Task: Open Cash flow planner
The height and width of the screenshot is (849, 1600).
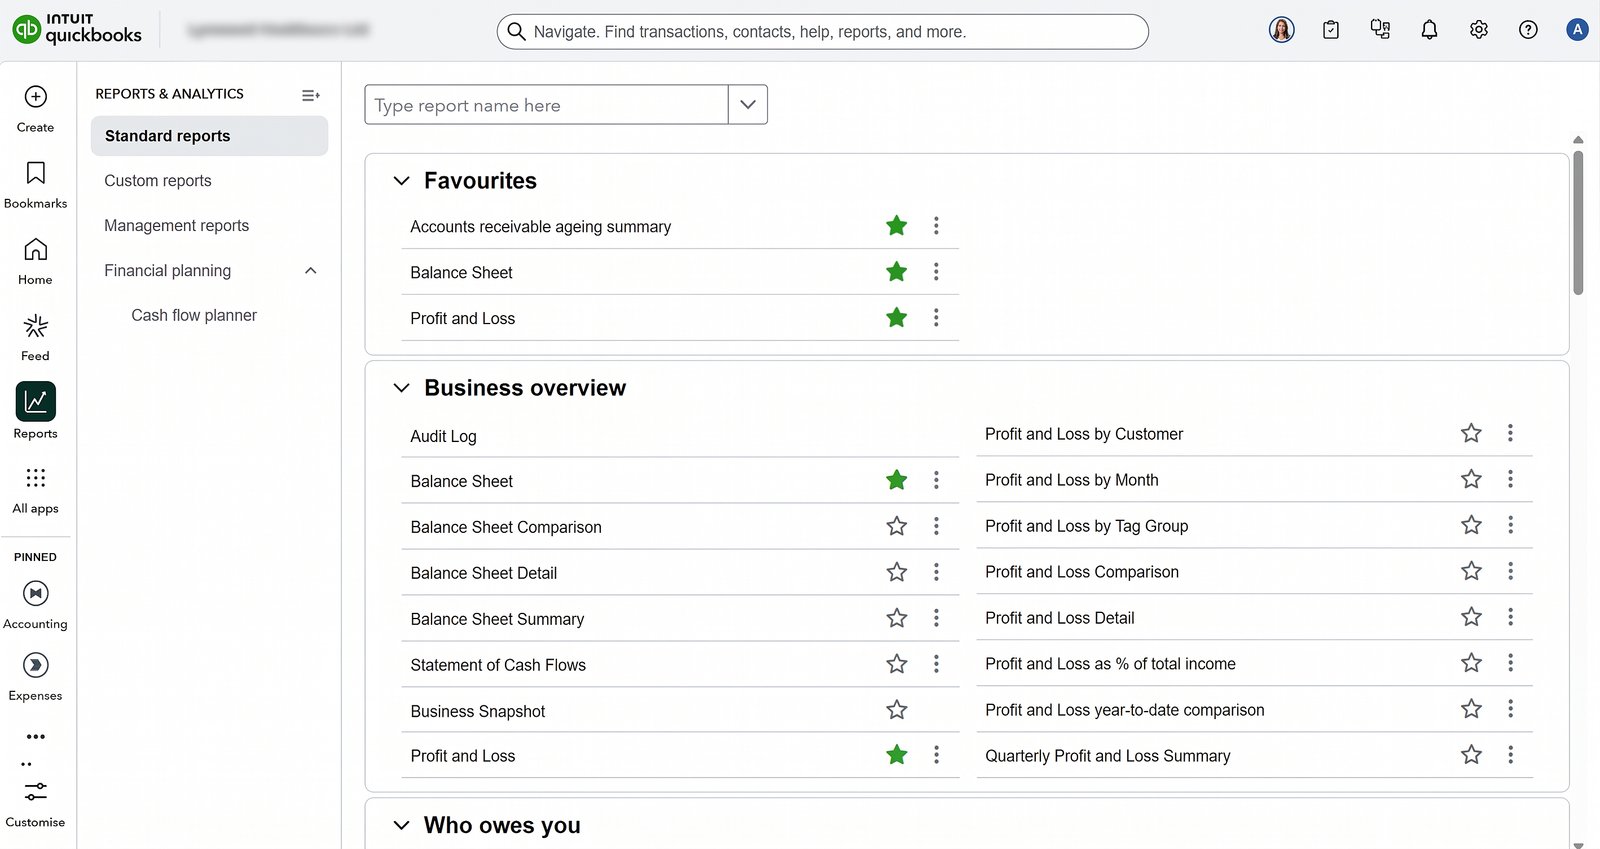Action: 194,316
